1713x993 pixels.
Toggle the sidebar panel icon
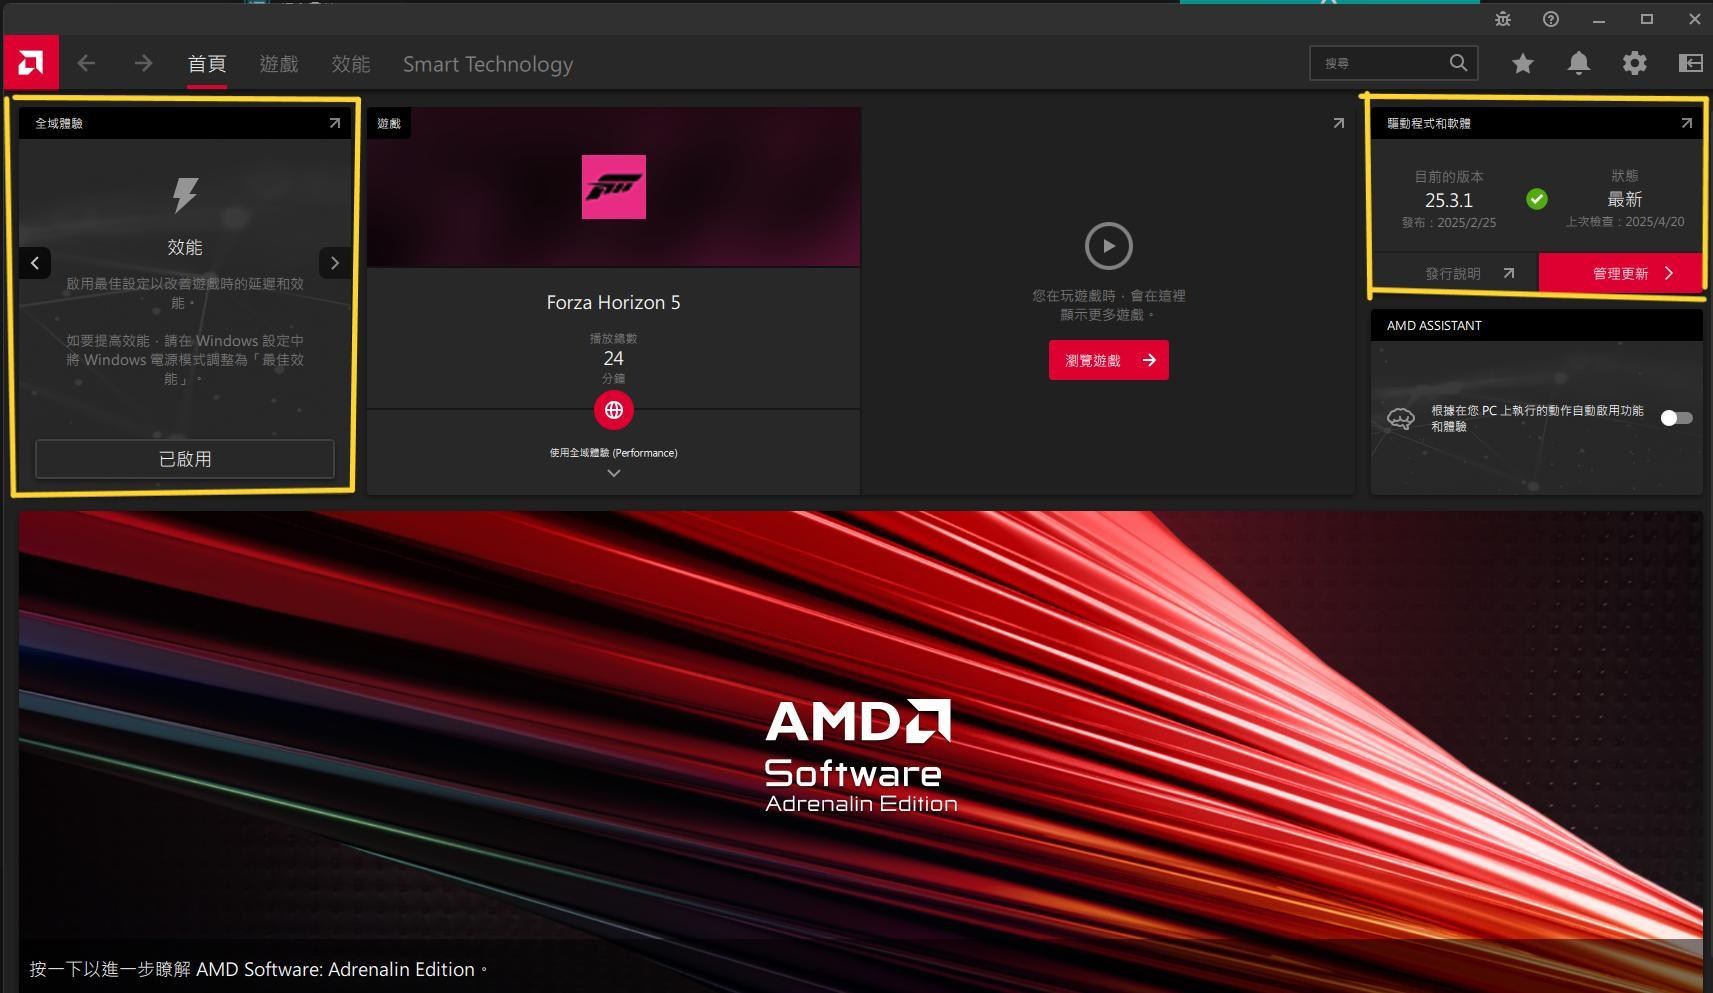1690,63
